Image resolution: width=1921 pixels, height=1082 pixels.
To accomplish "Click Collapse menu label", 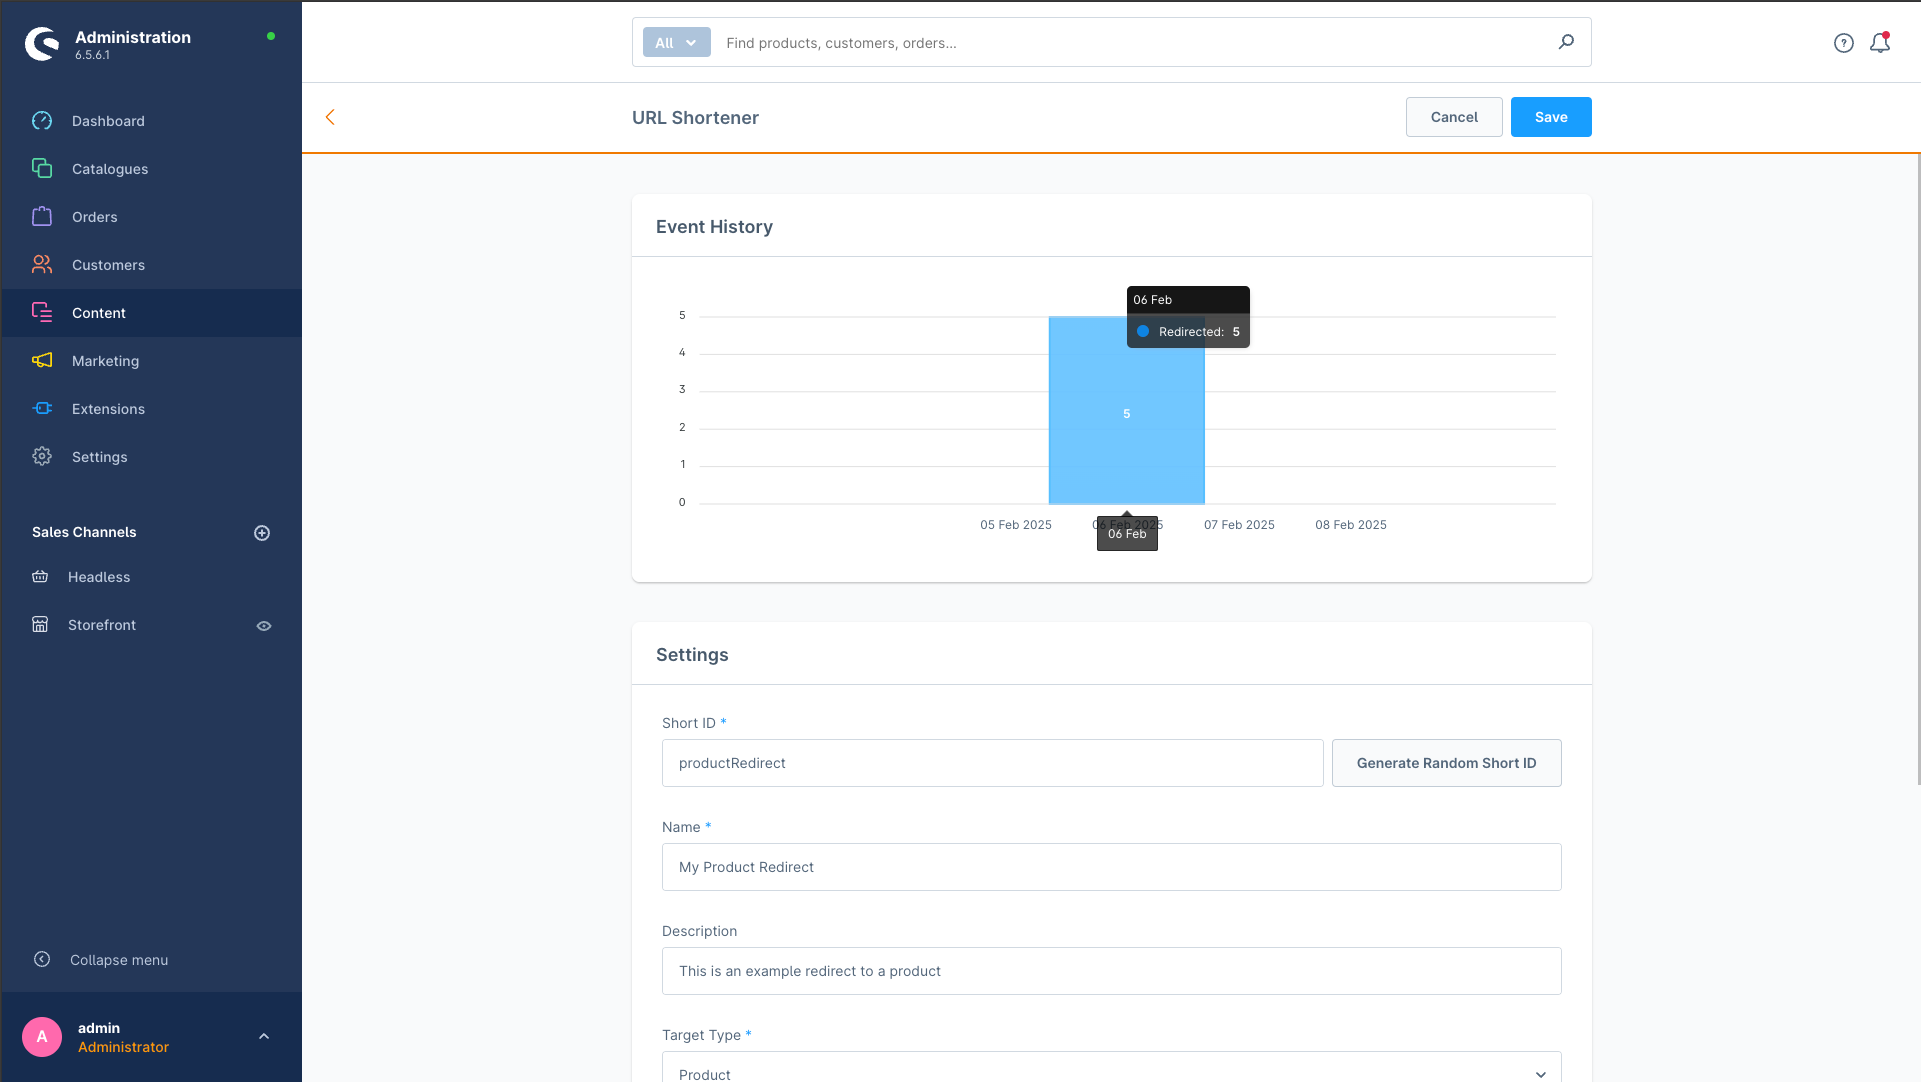I will click(x=119, y=960).
